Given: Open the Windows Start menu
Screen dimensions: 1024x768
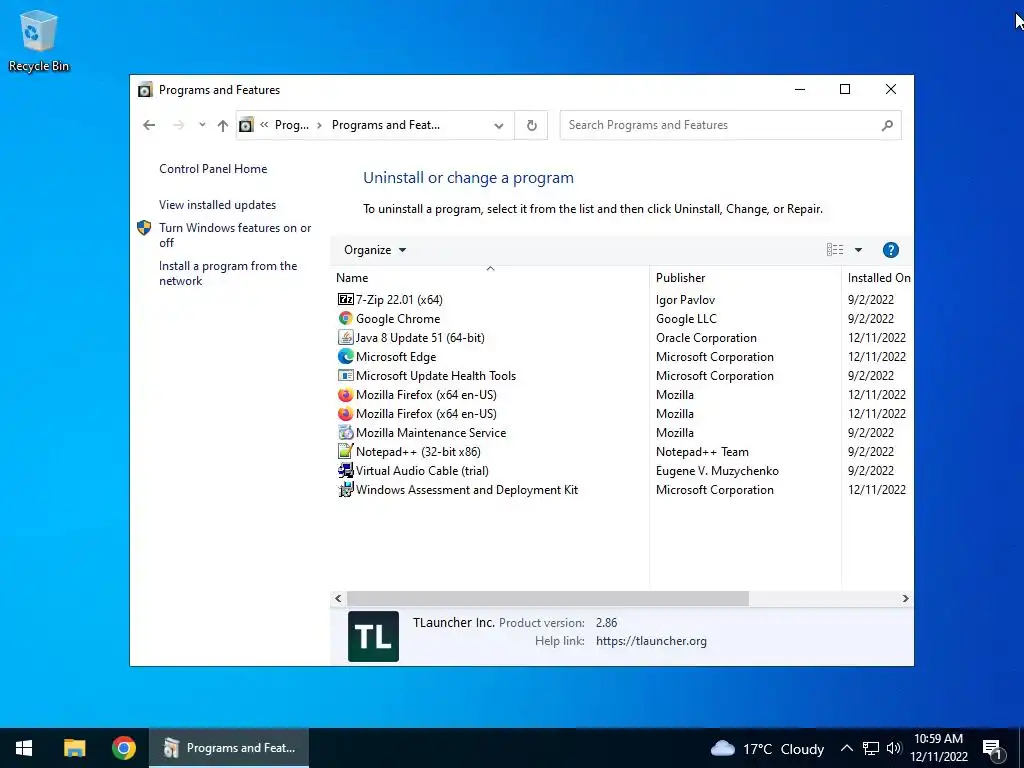Looking at the screenshot, I should pos(24,748).
